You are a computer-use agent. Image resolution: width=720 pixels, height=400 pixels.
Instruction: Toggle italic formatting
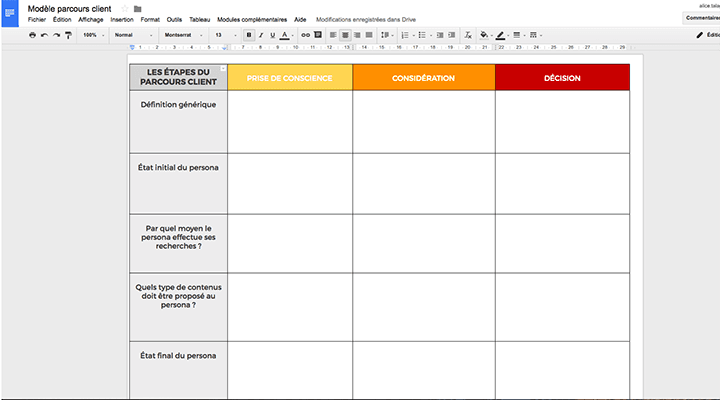point(261,35)
